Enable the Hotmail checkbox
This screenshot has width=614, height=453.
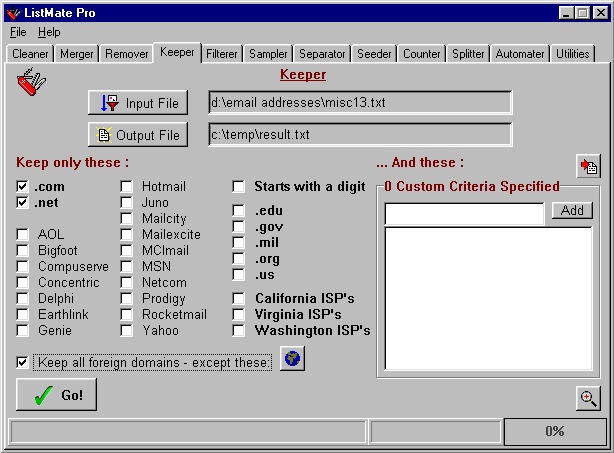(126, 187)
